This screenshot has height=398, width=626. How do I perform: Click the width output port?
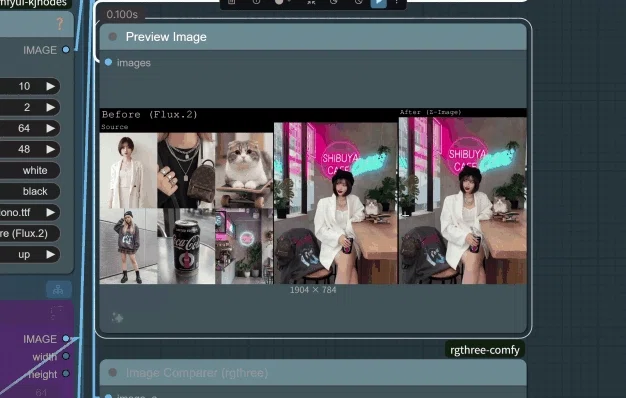[66, 356]
